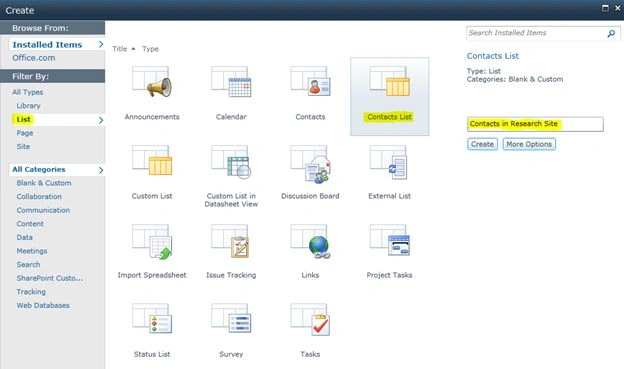This screenshot has width=624, height=369.
Task: Choose the Custom List template icon
Action: coord(152,161)
